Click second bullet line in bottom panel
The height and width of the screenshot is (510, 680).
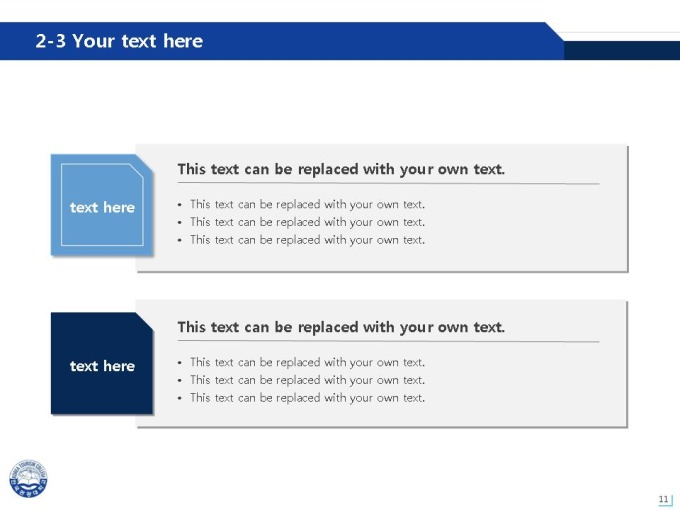click(307, 380)
